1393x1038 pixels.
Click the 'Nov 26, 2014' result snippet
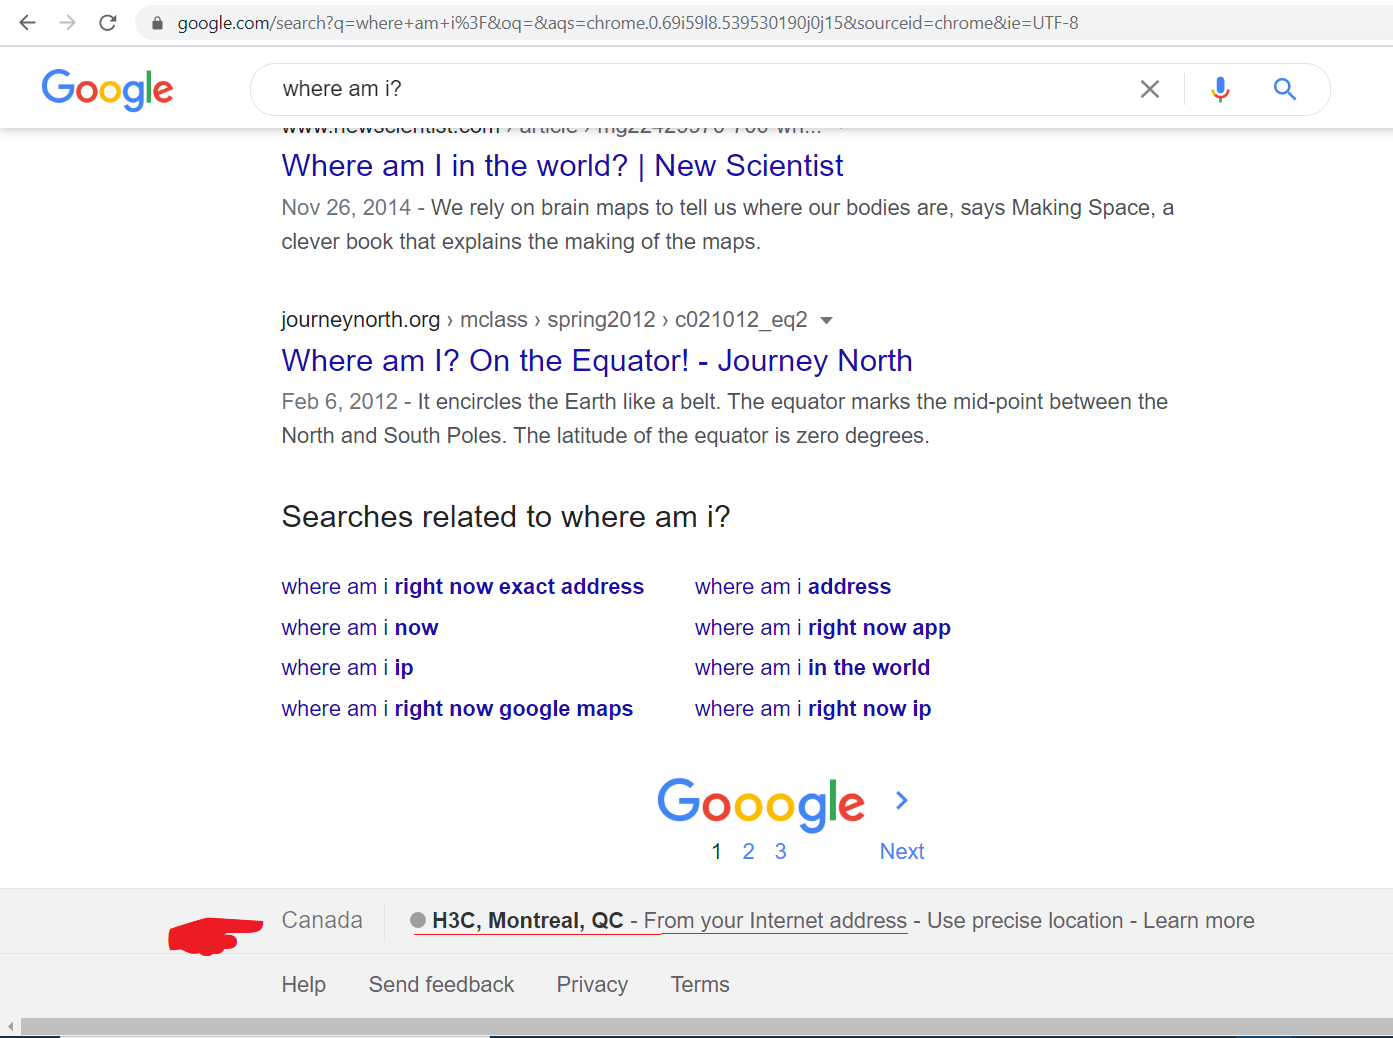coord(728,225)
